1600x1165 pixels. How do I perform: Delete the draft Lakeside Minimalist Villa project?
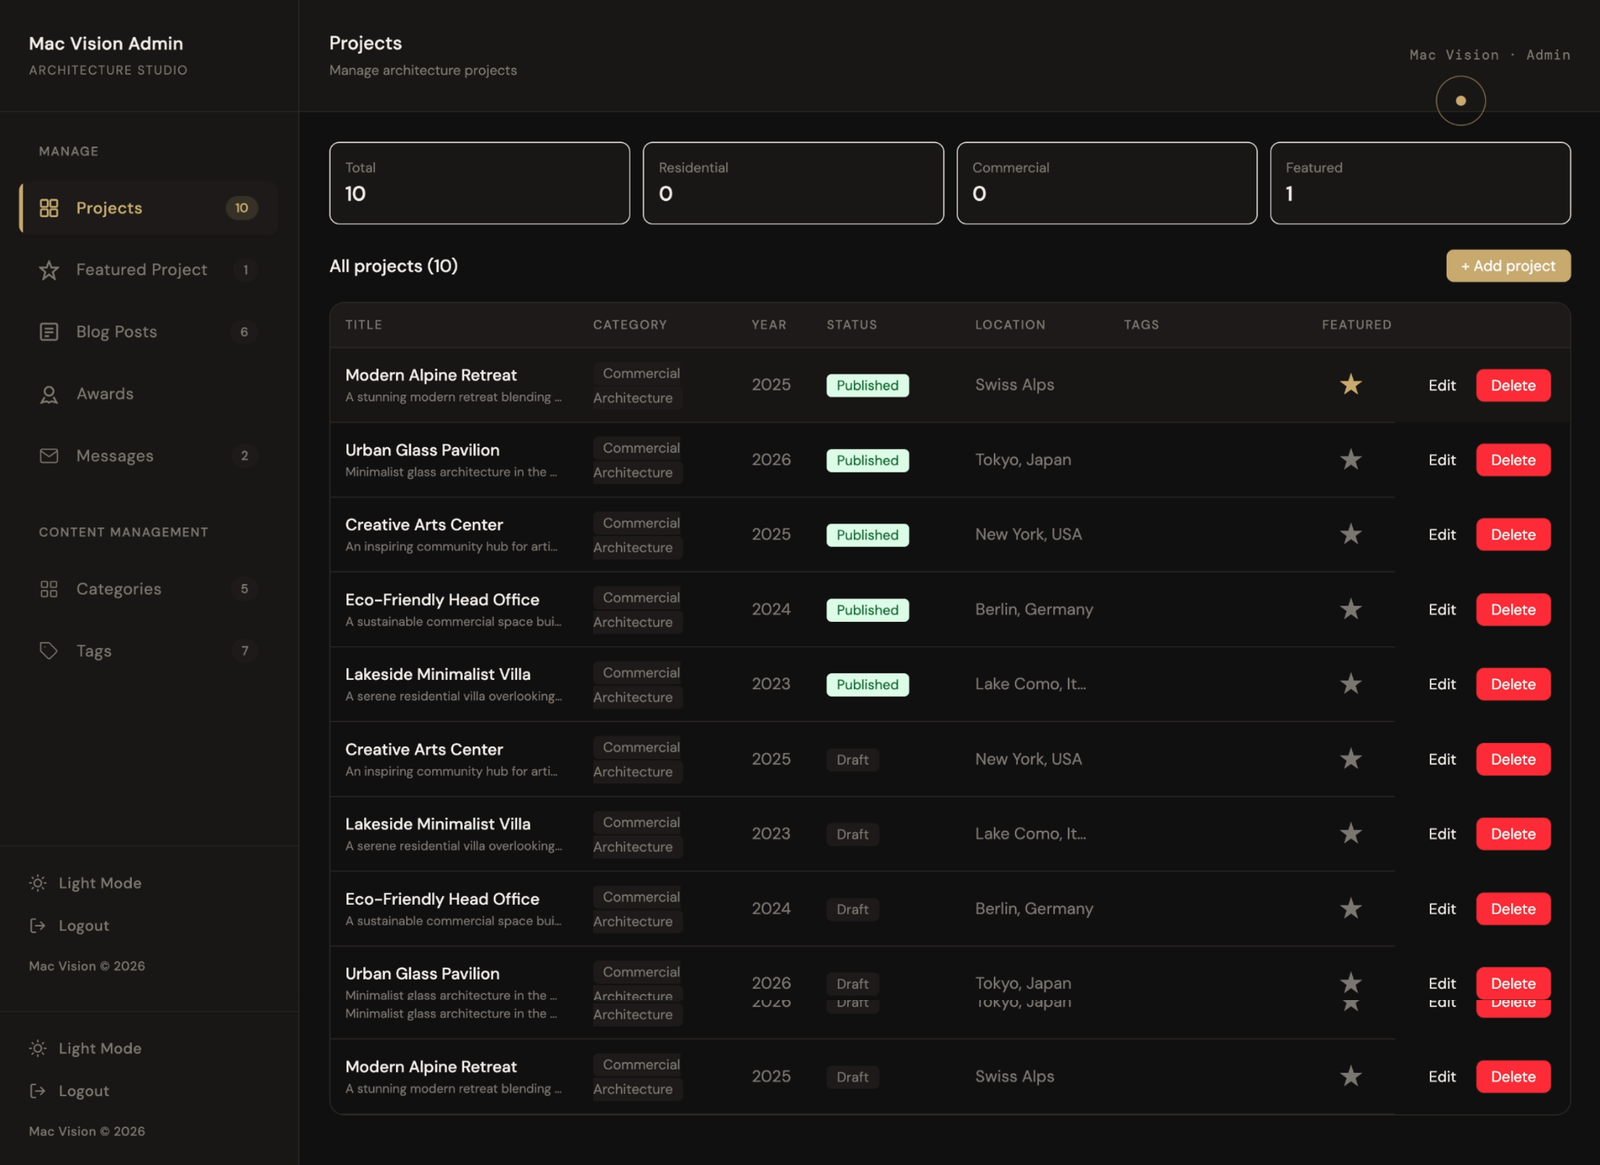coord(1513,834)
